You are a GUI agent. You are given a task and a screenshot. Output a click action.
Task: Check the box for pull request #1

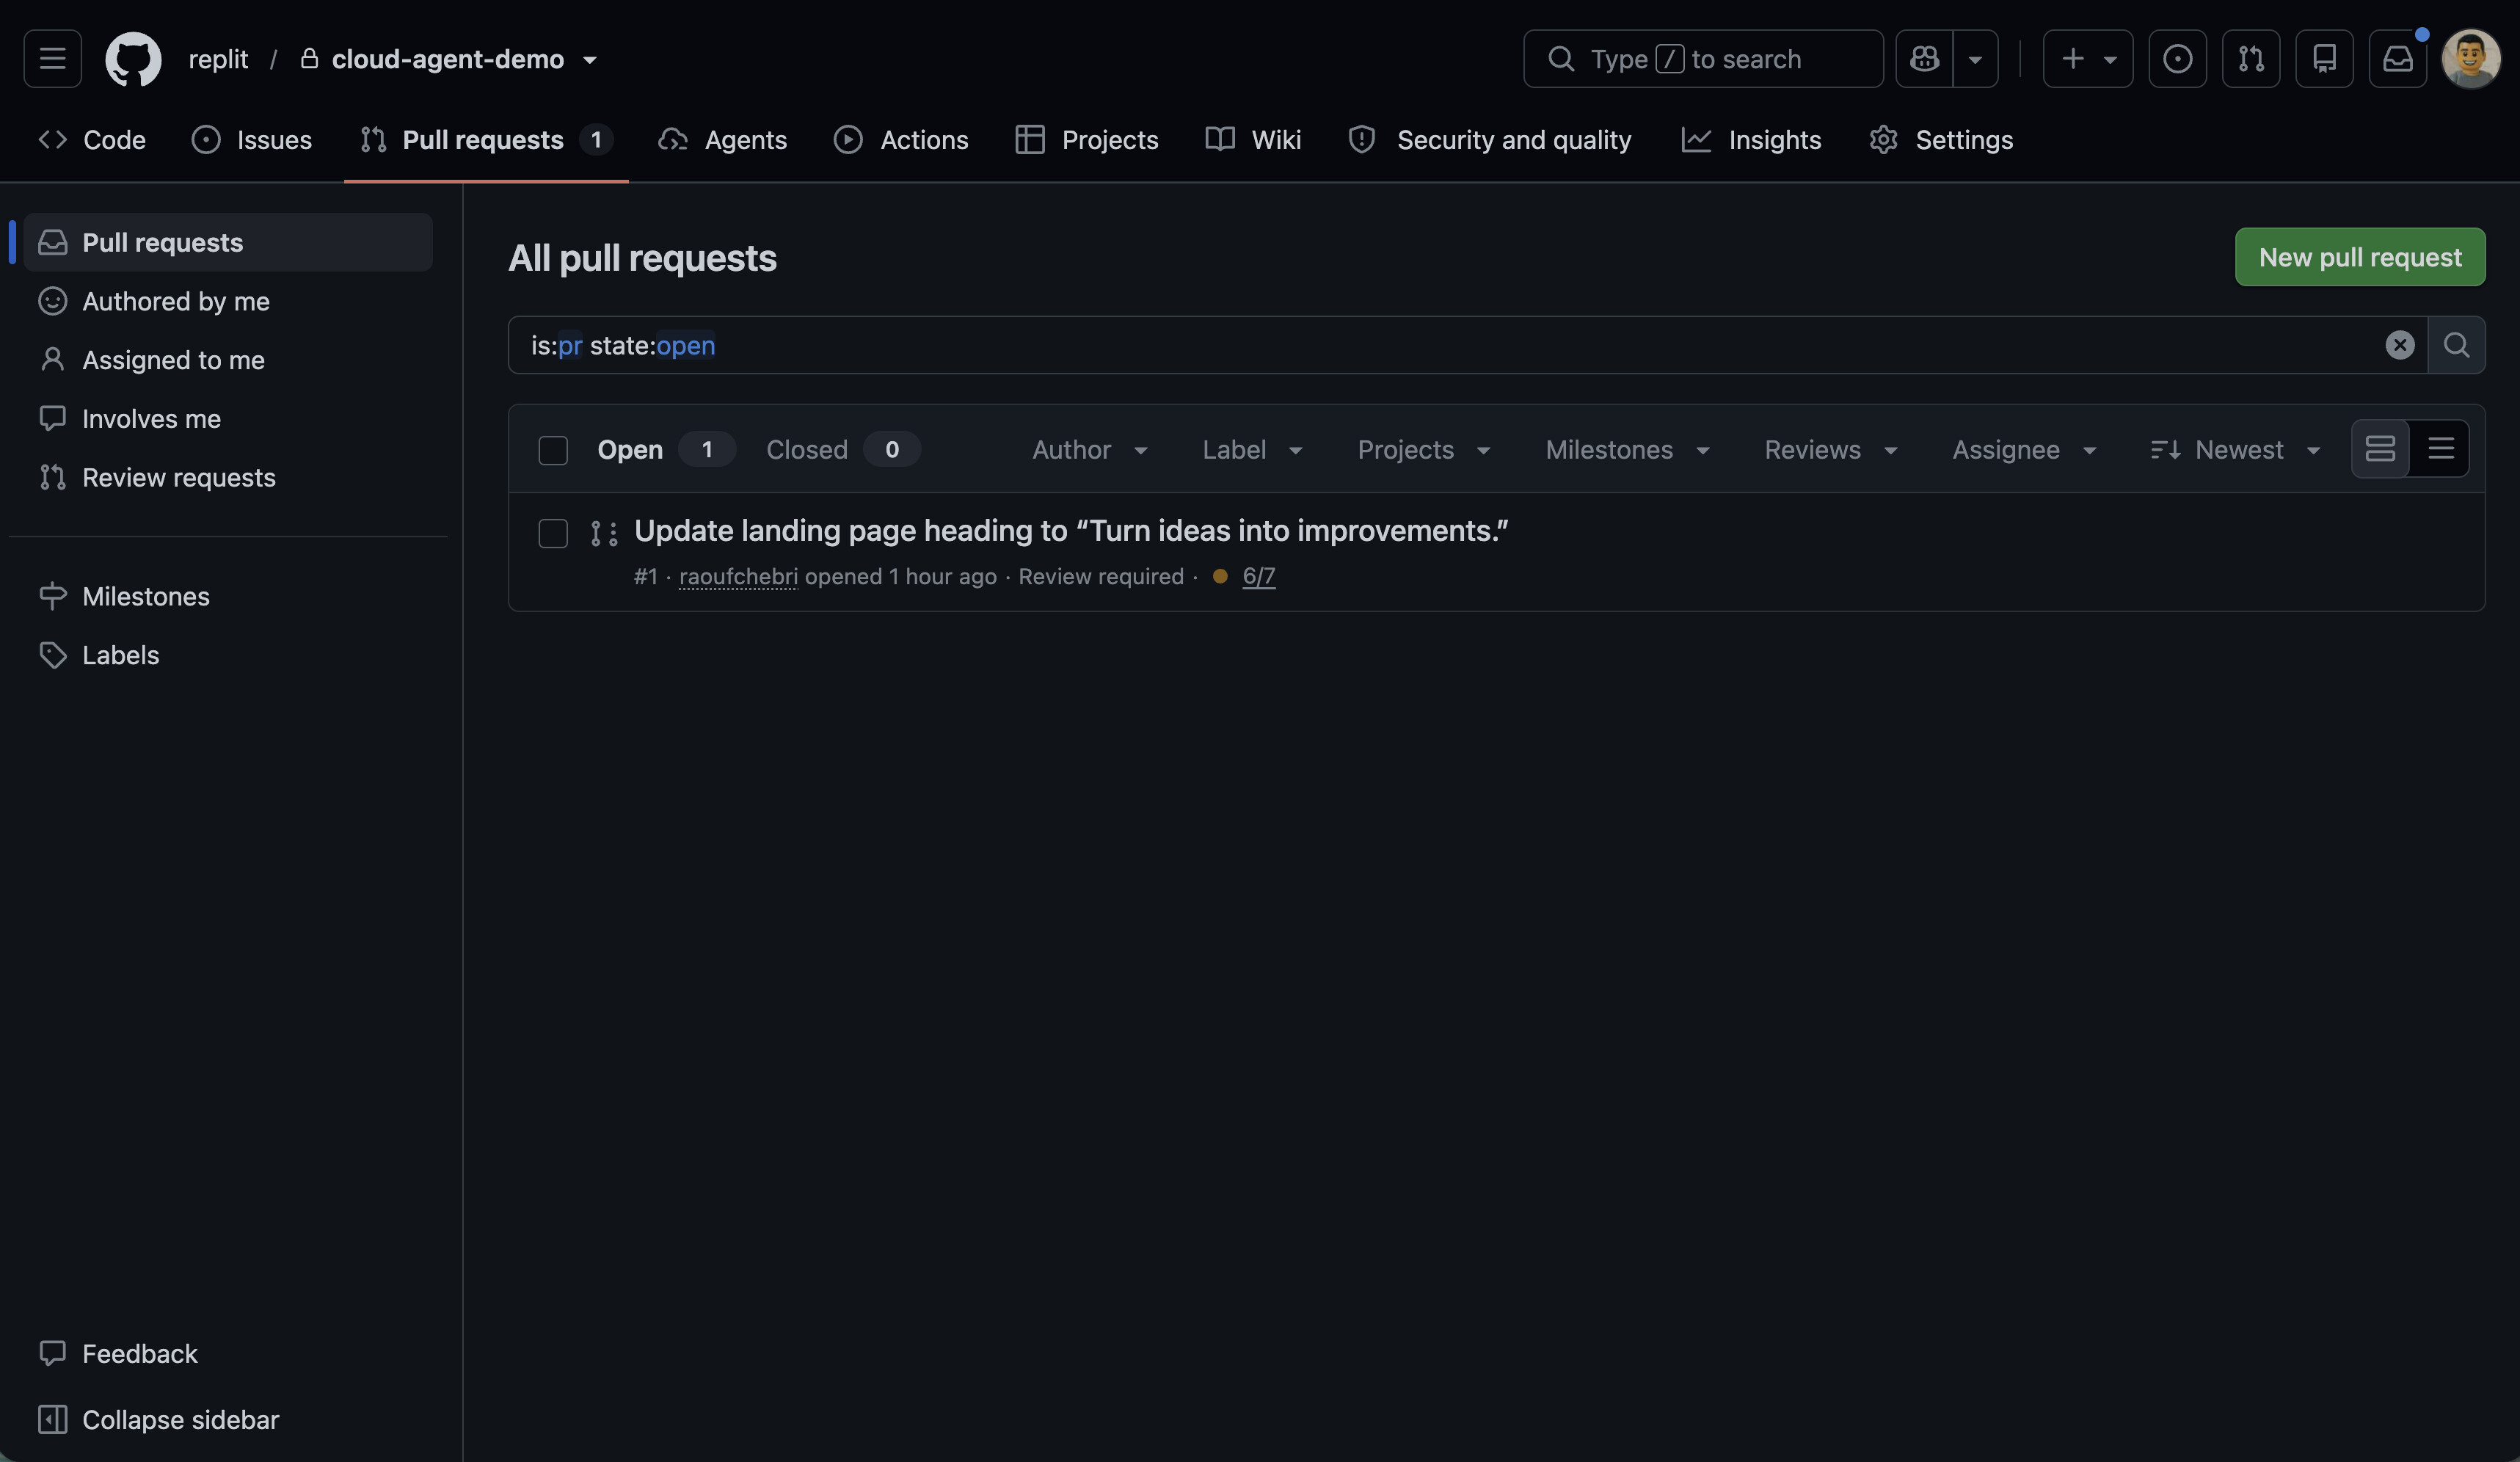tap(553, 533)
